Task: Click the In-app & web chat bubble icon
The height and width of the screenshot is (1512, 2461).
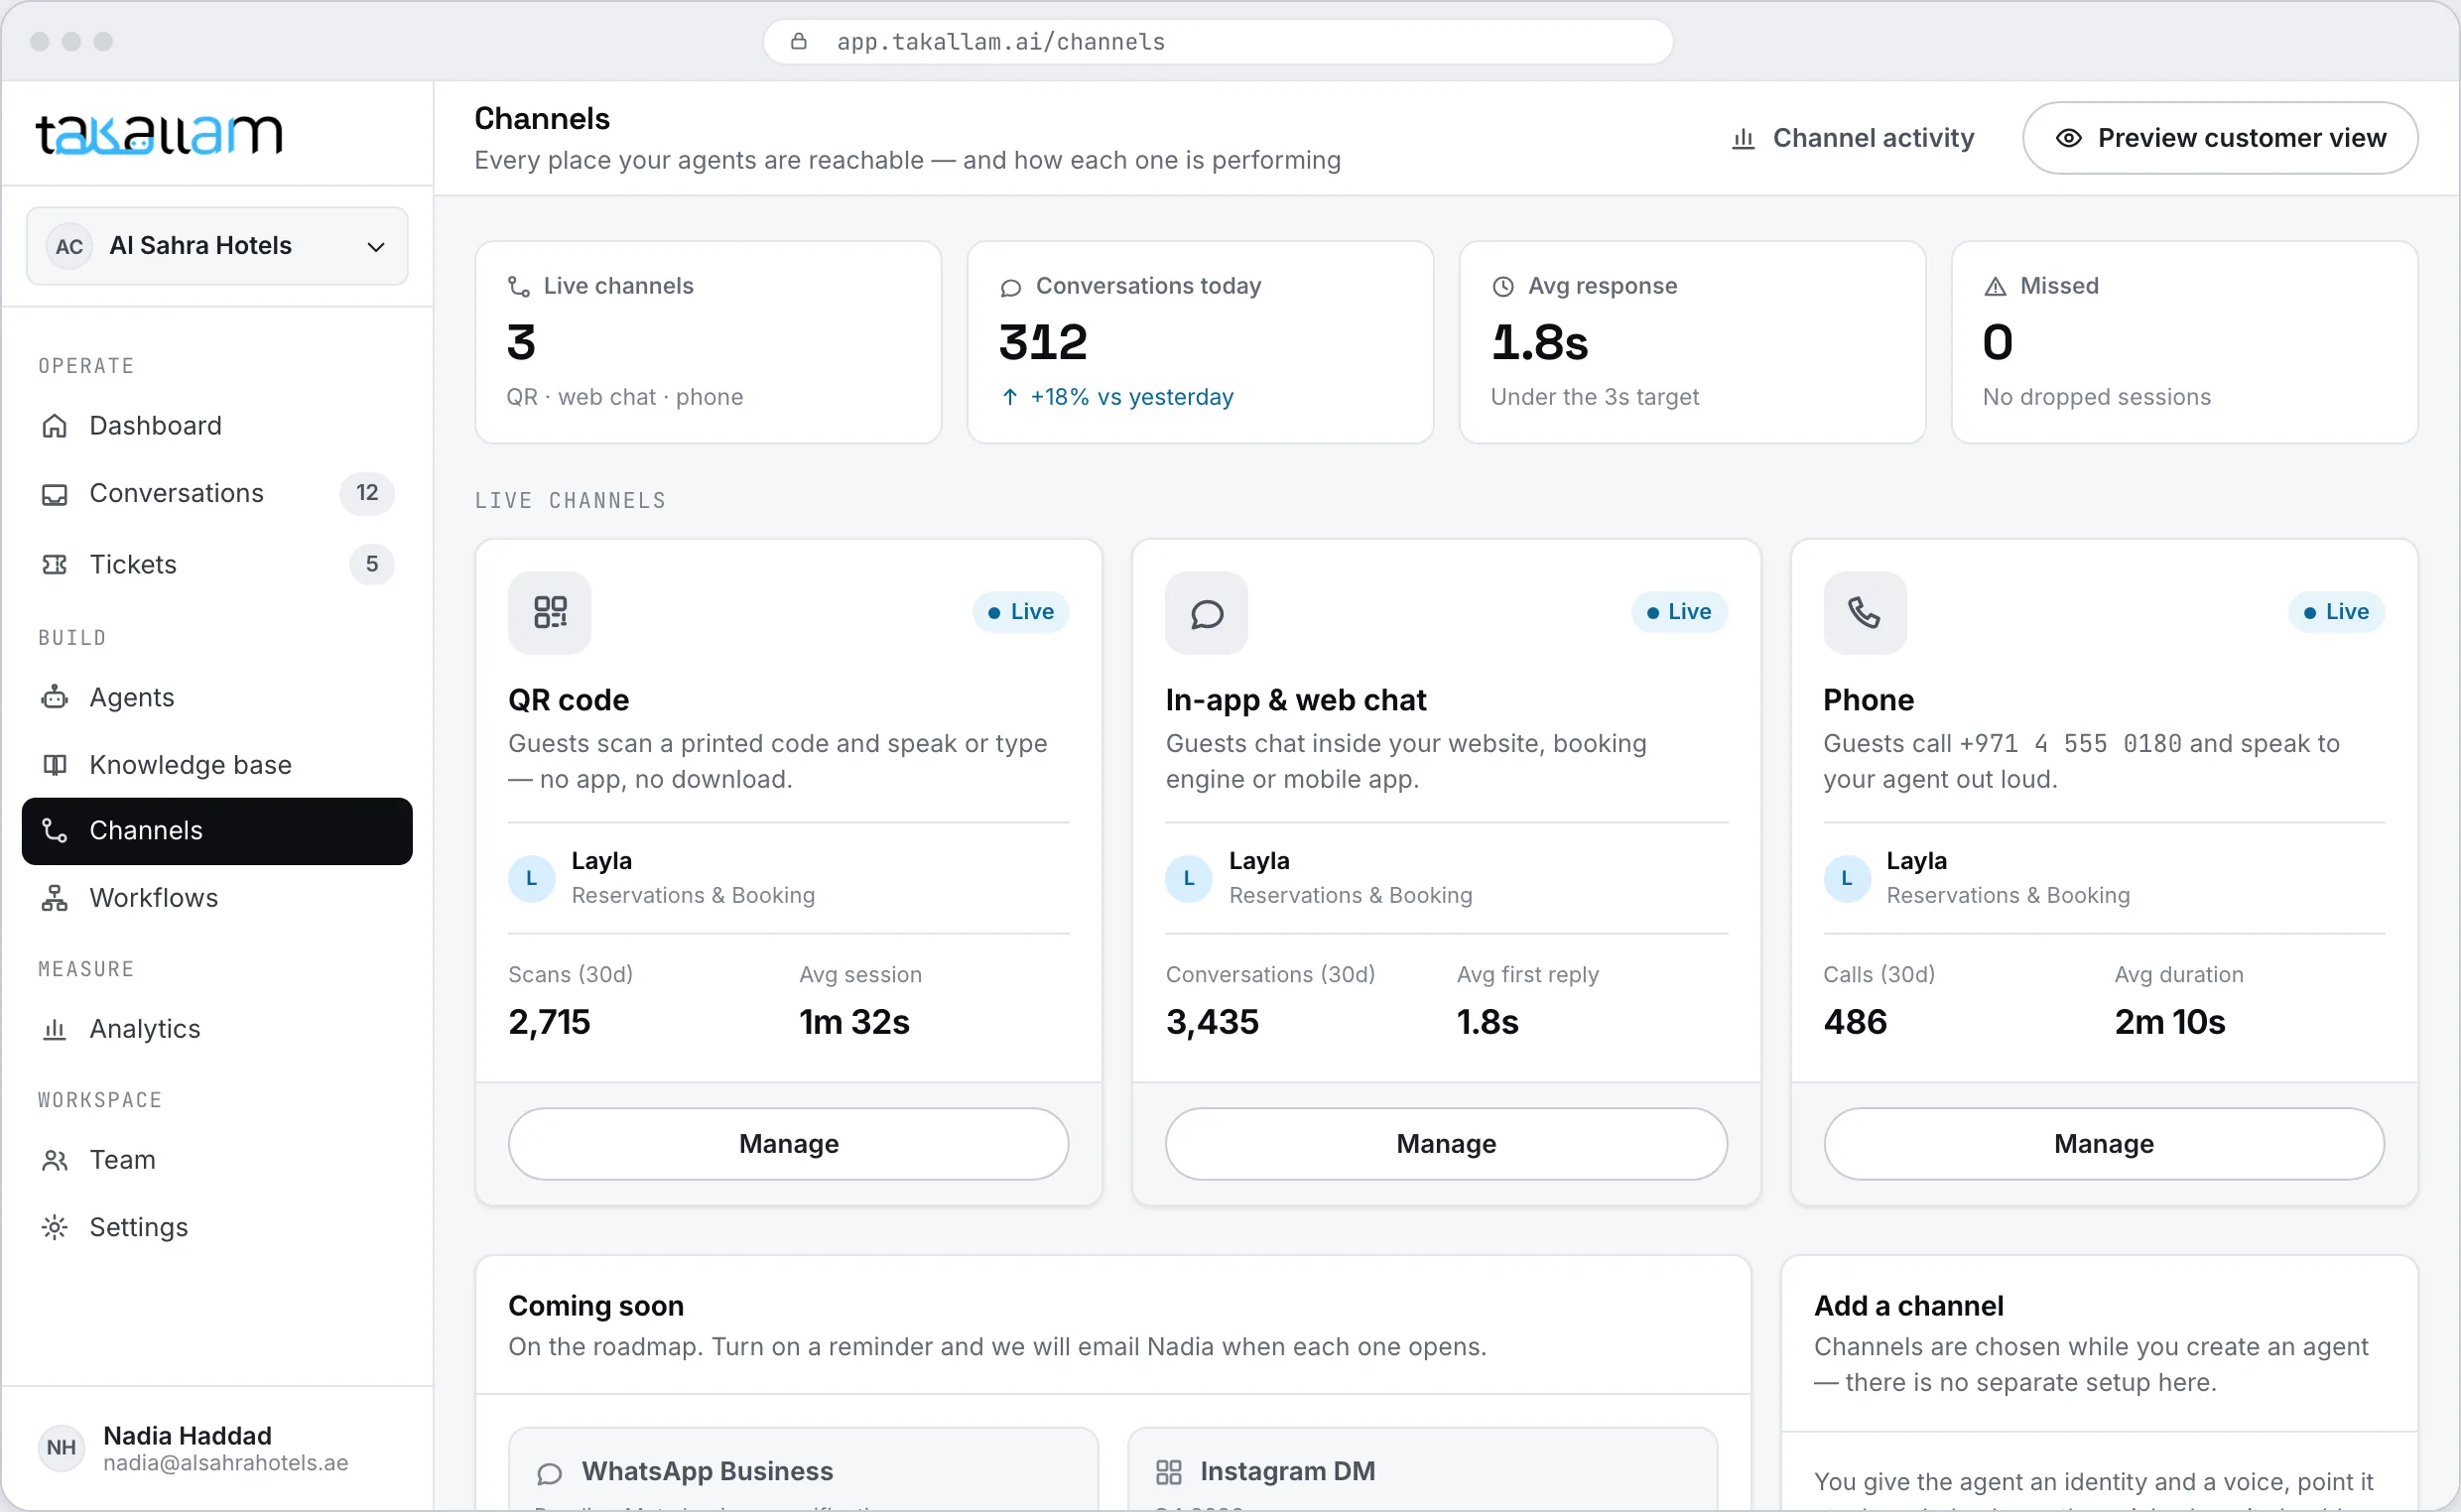Action: (1207, 613)
